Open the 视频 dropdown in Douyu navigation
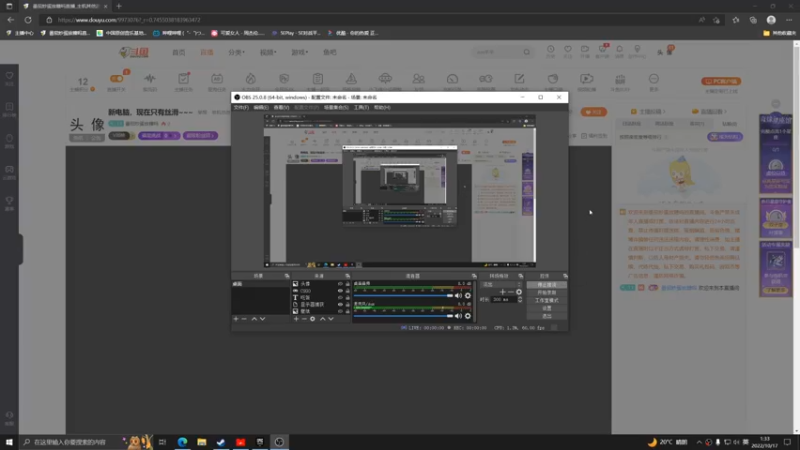 [268, 52]
